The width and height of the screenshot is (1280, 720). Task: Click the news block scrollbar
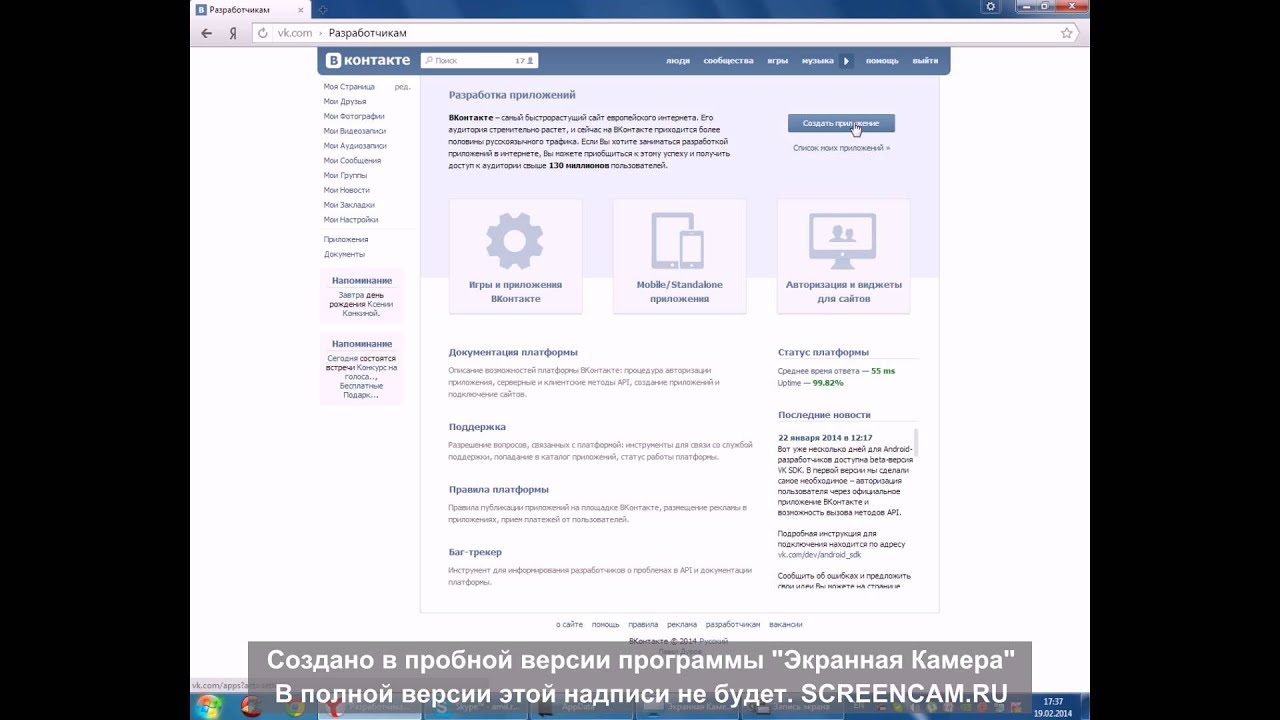(x=917, y=442)
